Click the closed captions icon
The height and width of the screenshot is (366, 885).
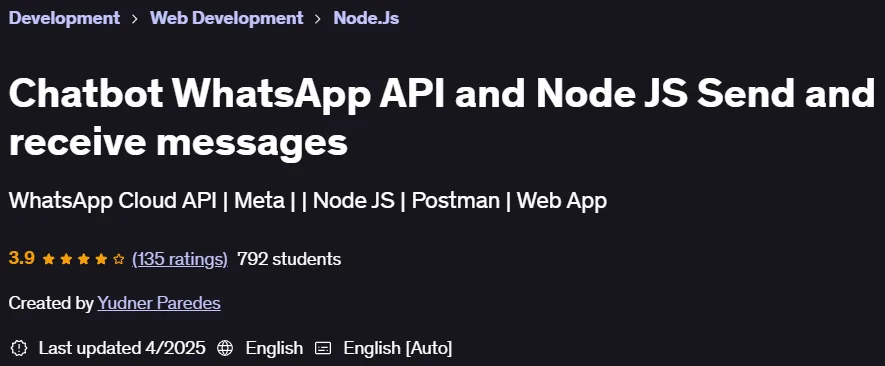click(x=323, y=348)
